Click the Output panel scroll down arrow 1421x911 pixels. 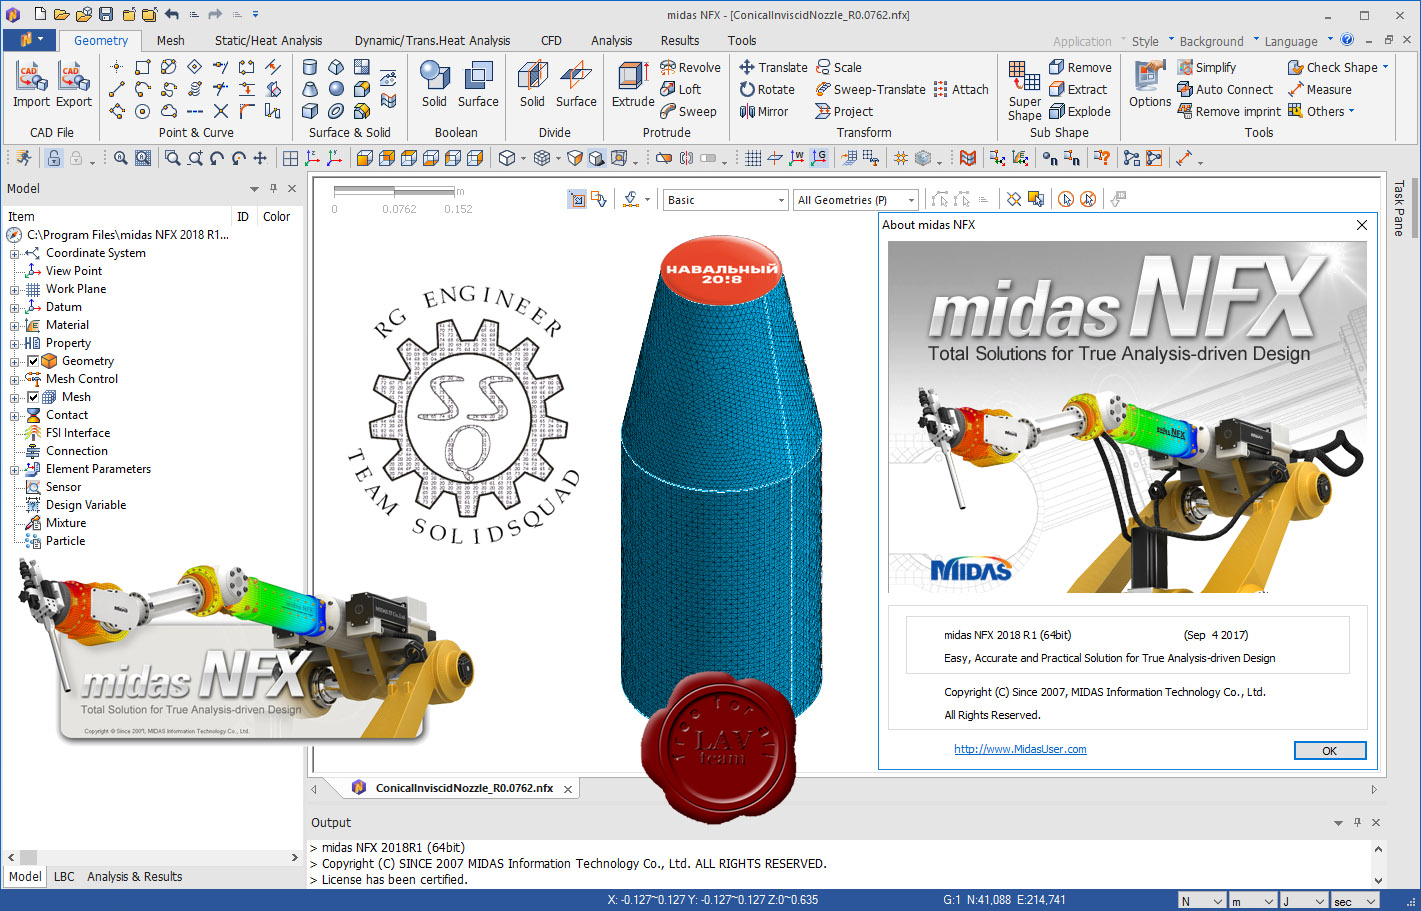[1378, 880]
